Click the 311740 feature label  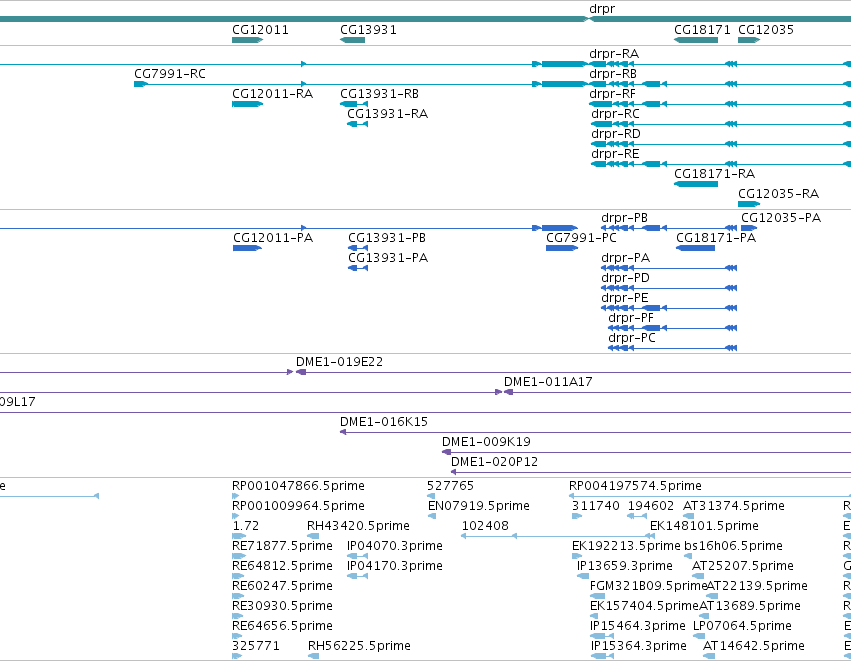tap(596, 506)
